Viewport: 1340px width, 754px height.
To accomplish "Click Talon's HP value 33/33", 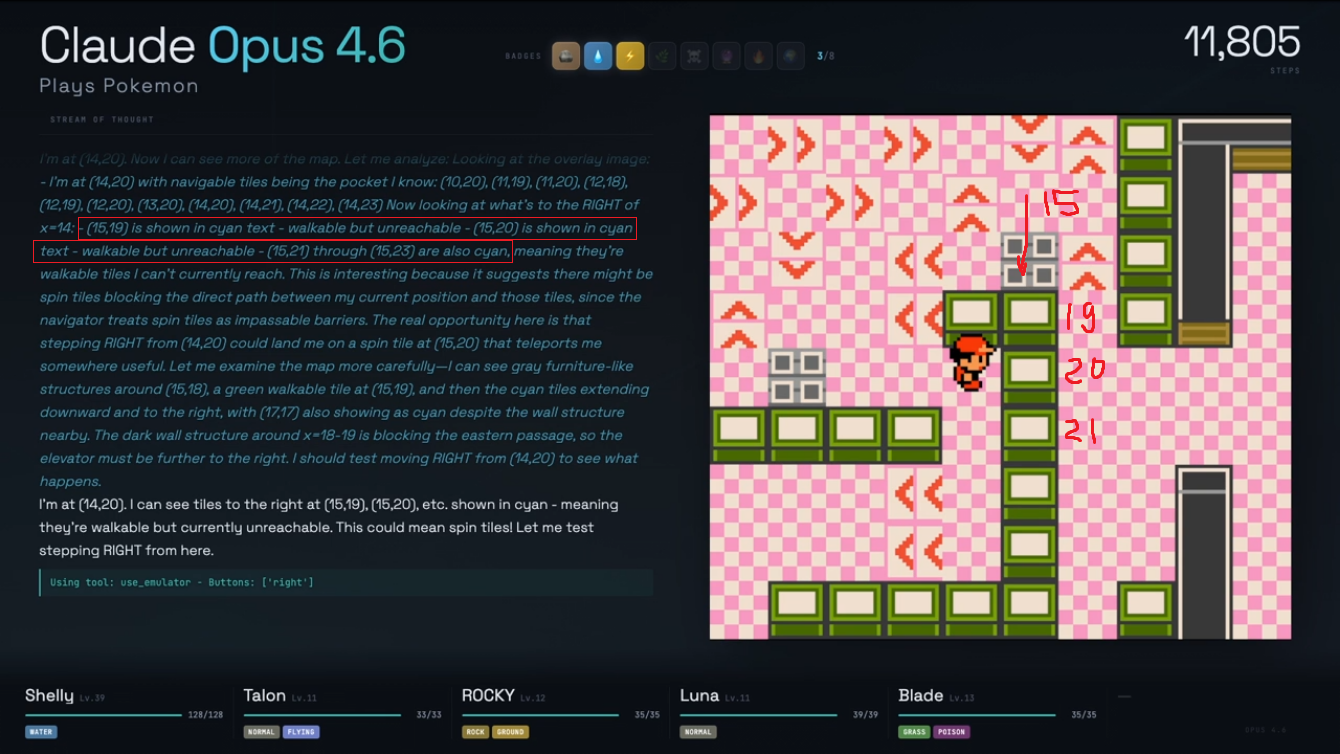I will (x=428, y=715).
